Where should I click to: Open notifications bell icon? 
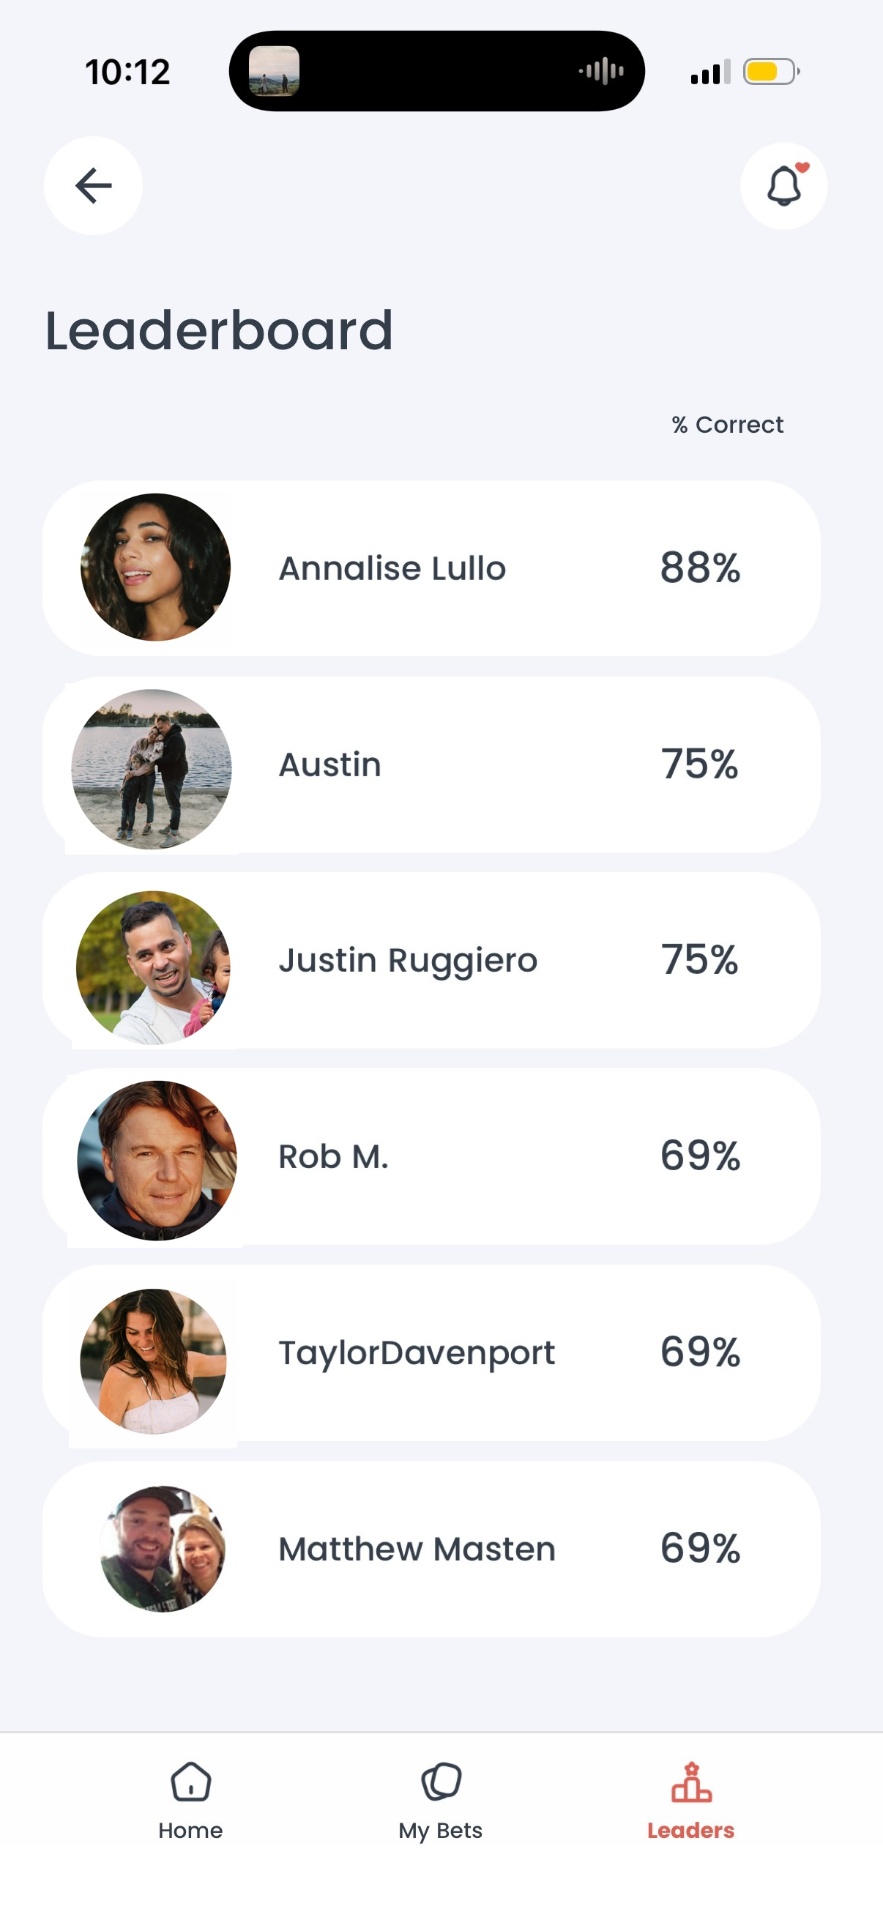pyautogui.click(x=784, y=186)
